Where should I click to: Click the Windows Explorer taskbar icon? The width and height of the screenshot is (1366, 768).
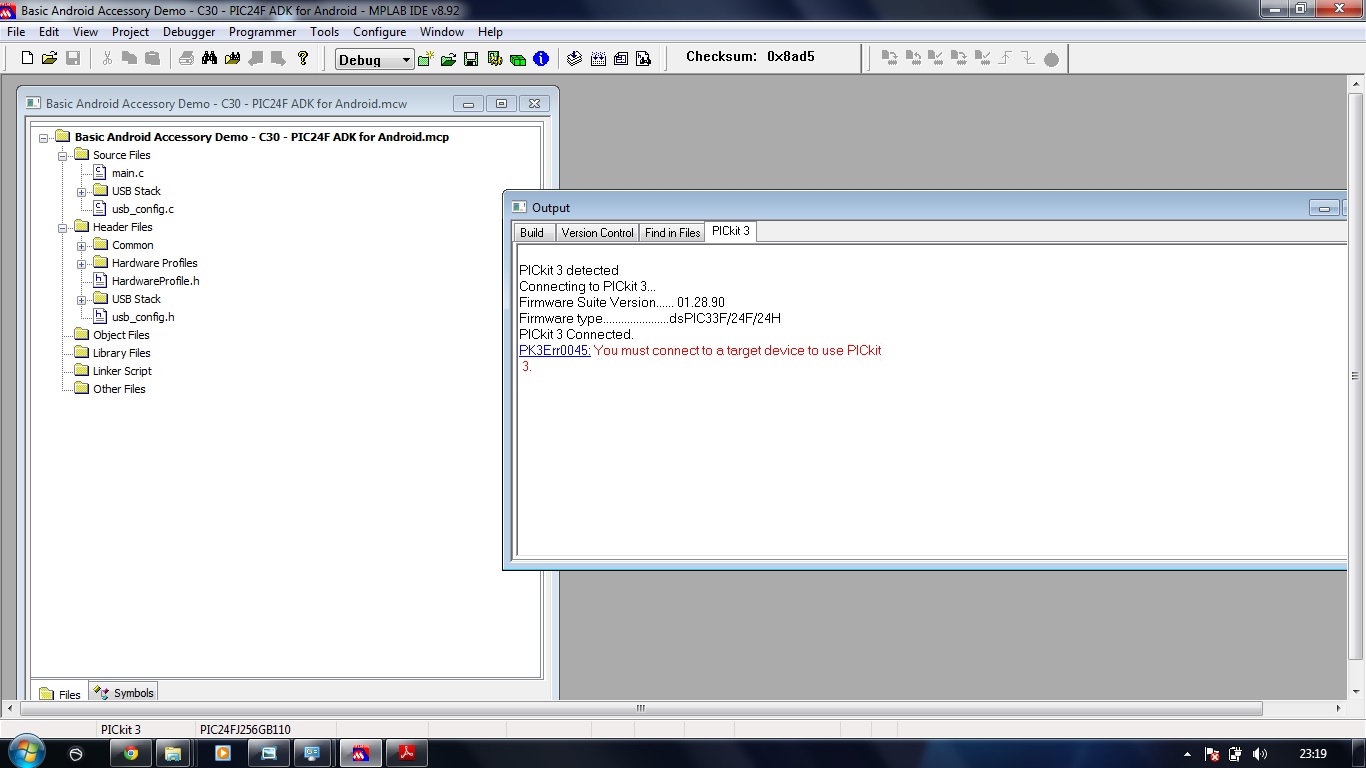tap(172, 753)
